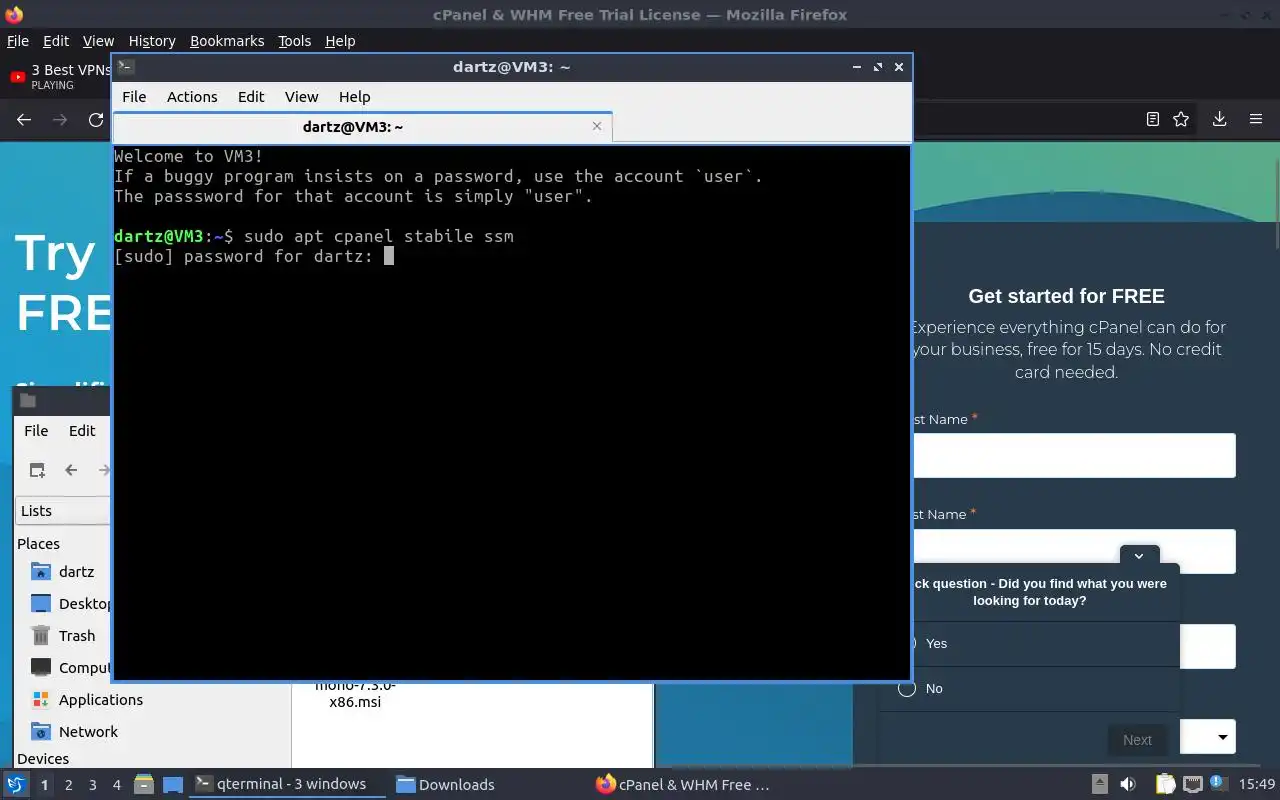1280x800 pixels.
Task: Switch to virtual desktop 3
Action: pyautogui.click(x=92, y=785)
